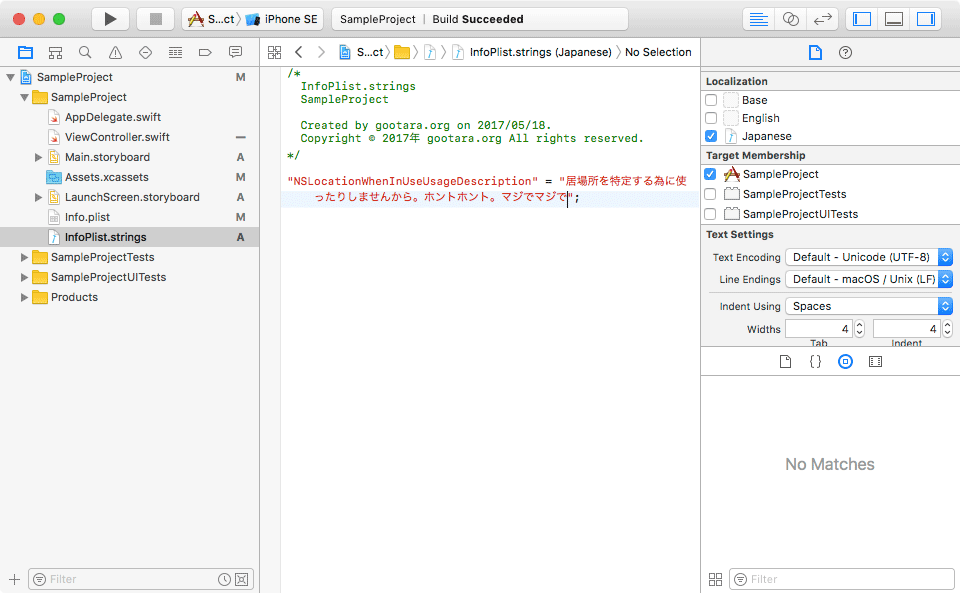Enable the English localization checkbox
960x593 pixels.
(x=711, y=117)
